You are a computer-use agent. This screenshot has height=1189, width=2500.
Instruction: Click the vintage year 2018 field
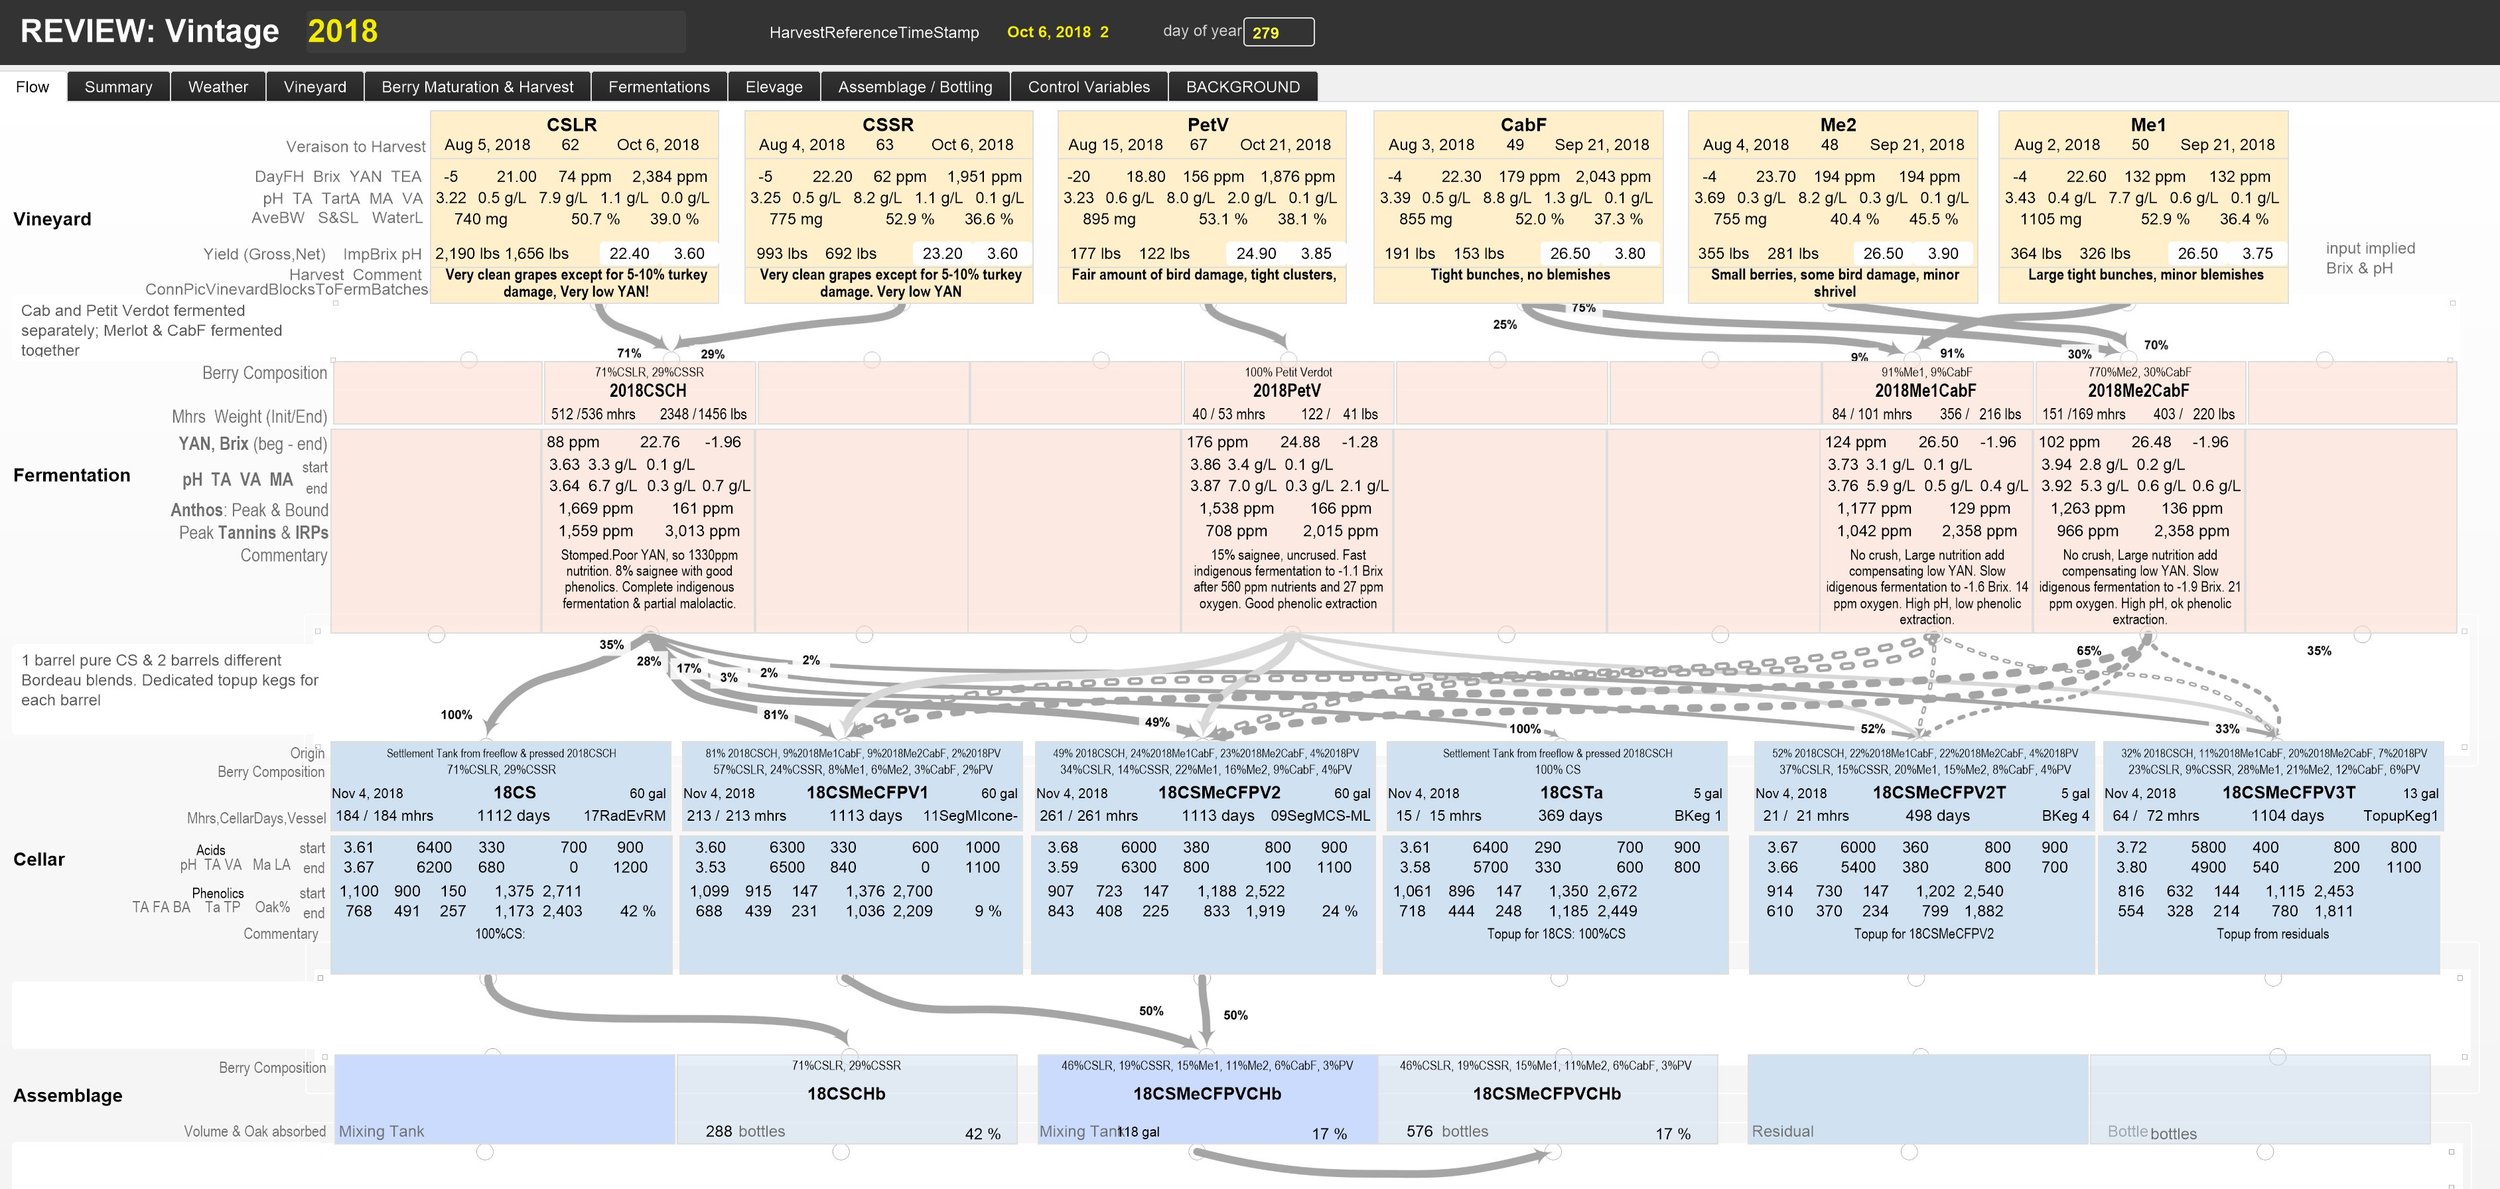pos(495,31)
